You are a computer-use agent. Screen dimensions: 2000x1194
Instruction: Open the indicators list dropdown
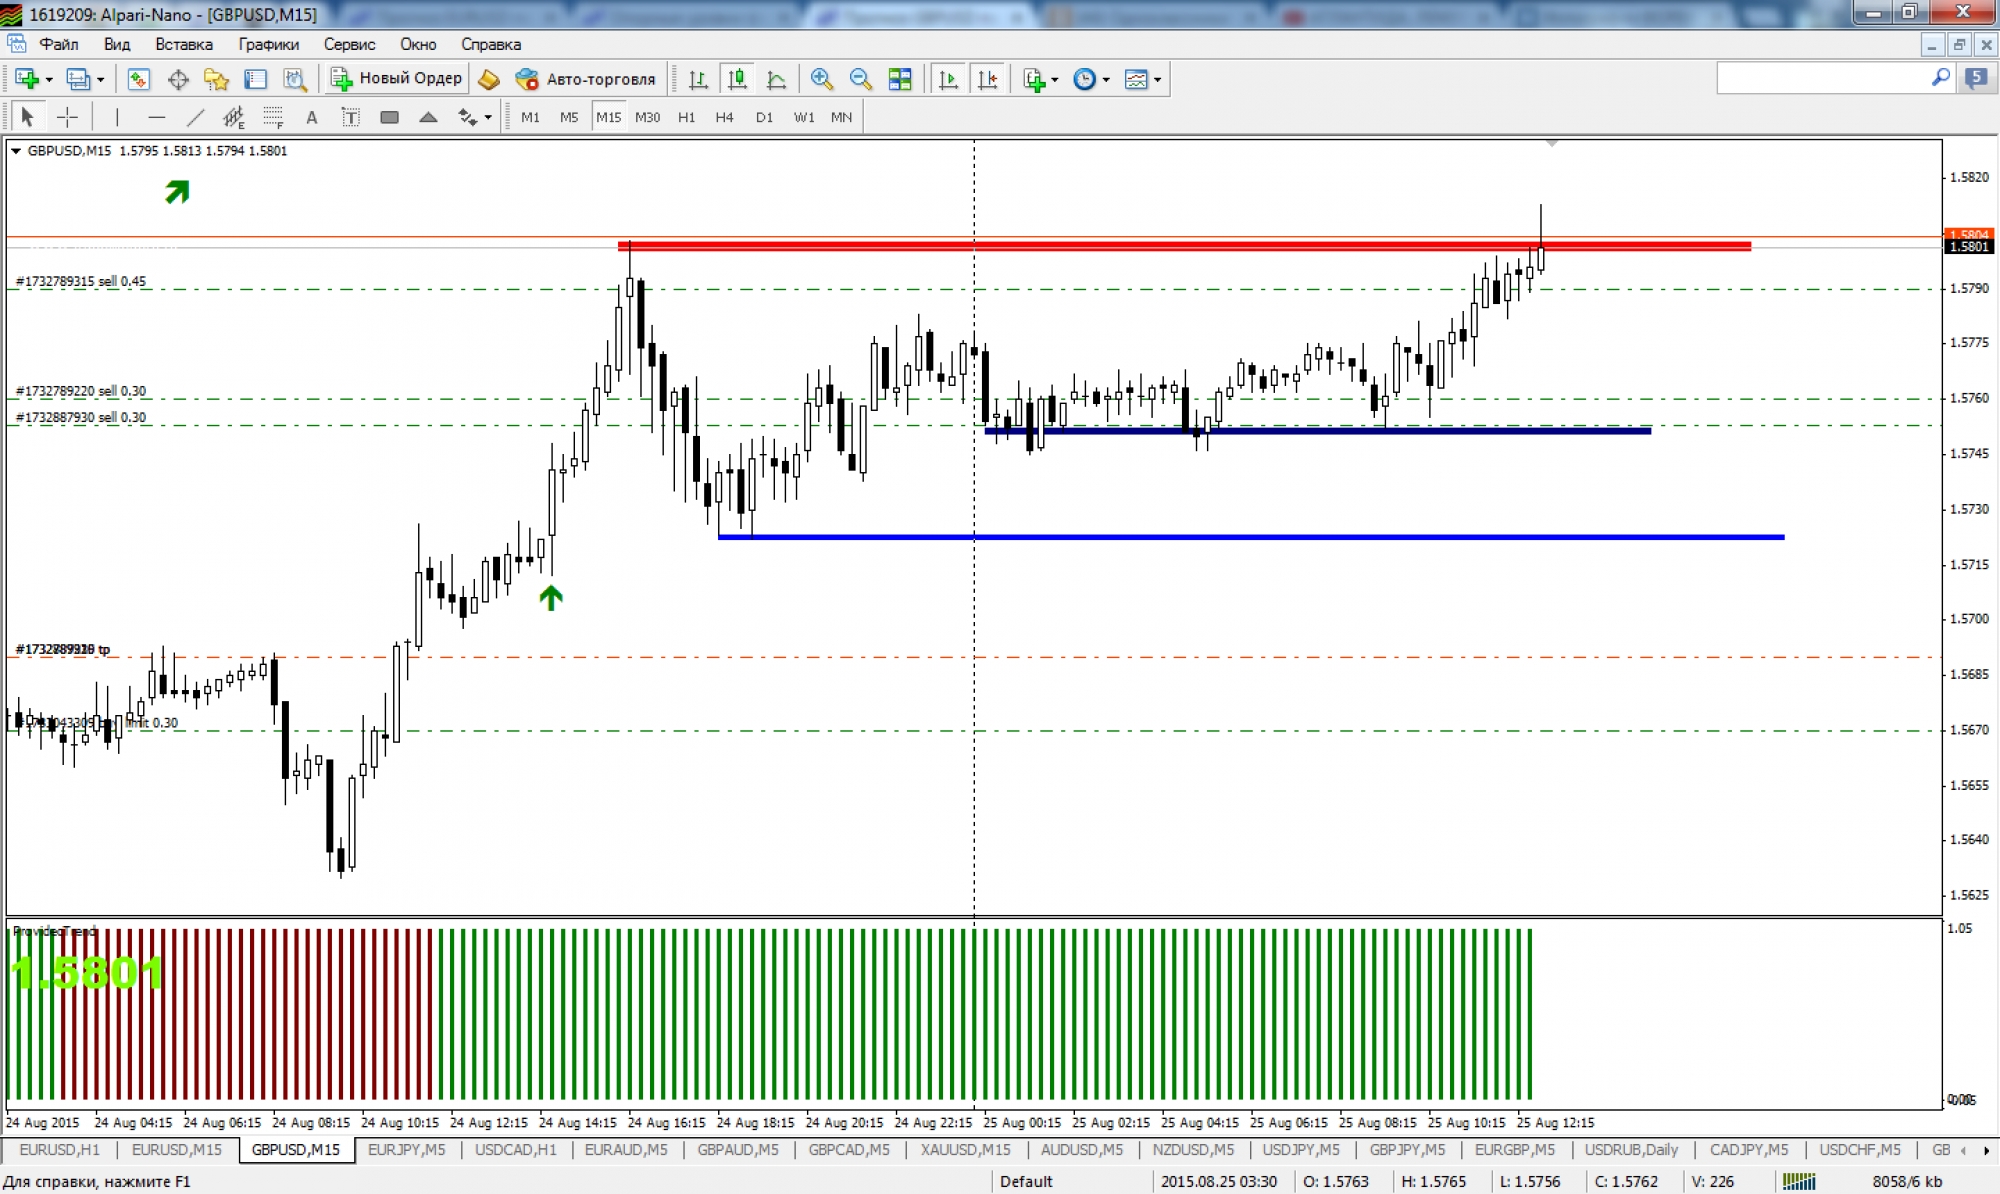tap(1055, 80)
